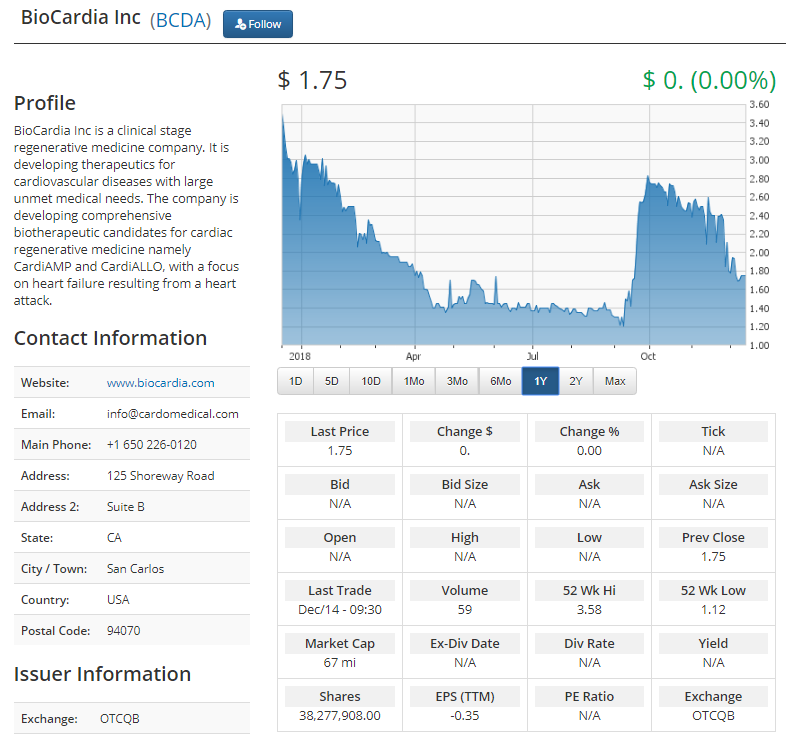Click the 2018 label on chart axis
This screenshot has width=786, height=734.
(300, 356)
